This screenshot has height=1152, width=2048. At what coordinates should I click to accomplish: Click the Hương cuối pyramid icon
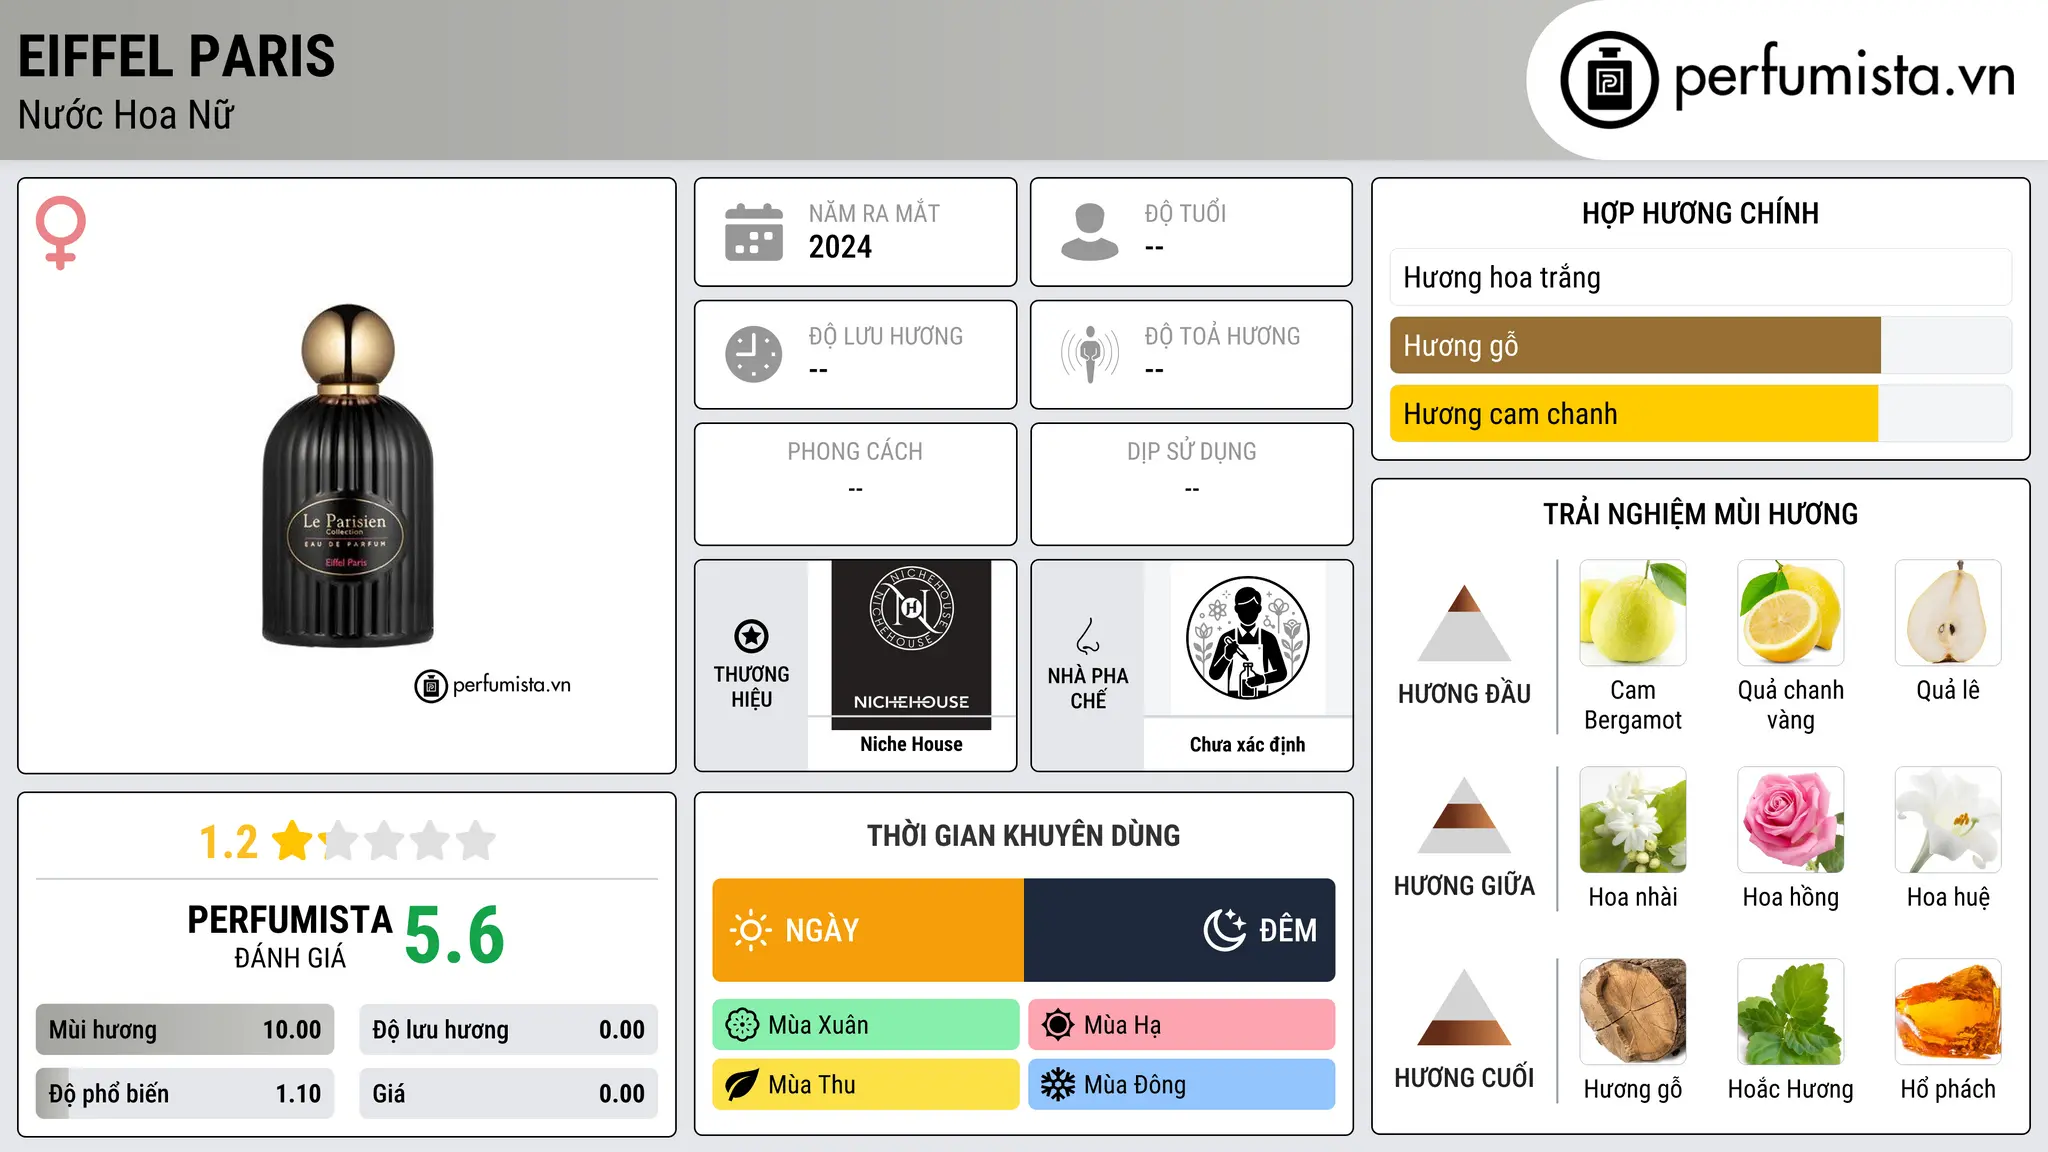point(1464,1007)
